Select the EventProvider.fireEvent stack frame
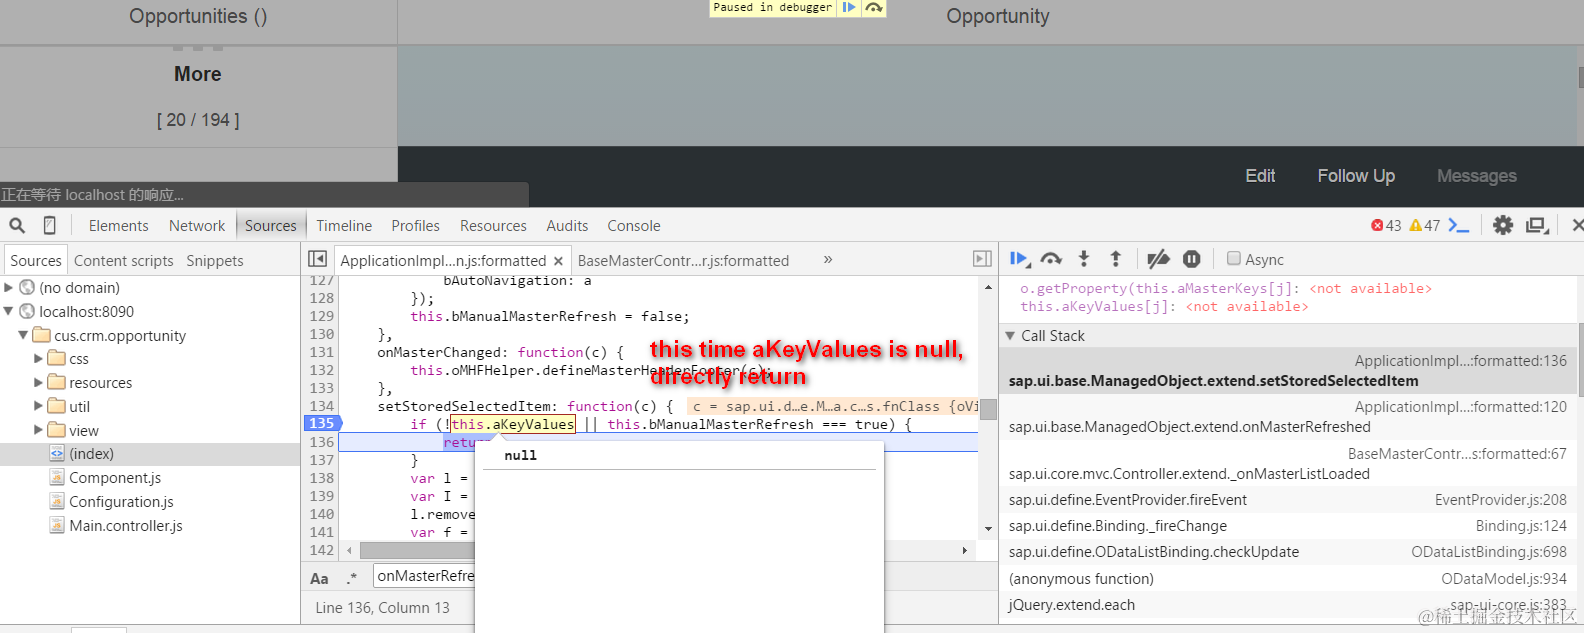This screenshot has height=633, width=1584. (1288, 500)
